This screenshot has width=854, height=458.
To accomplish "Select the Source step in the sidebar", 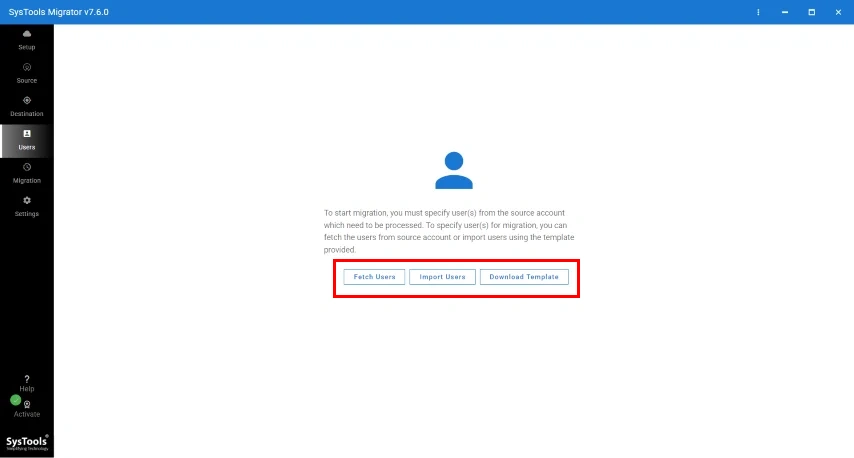I will click(27, 74).
